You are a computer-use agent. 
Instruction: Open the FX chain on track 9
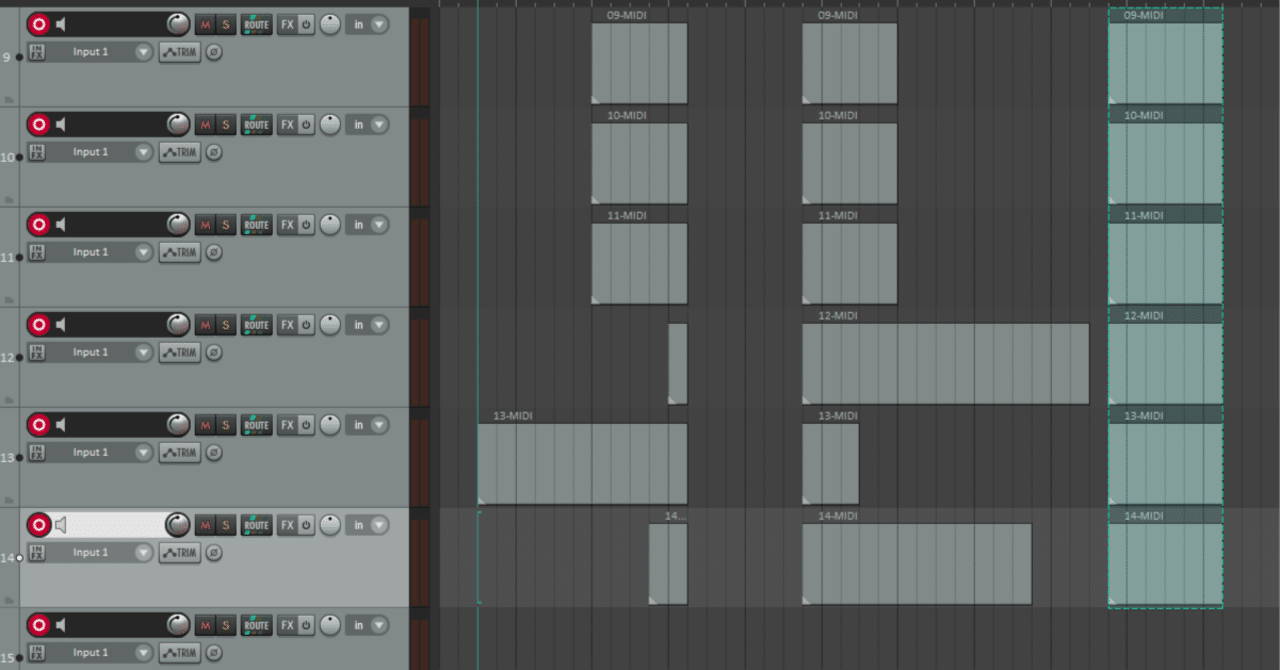click(287, 24)
